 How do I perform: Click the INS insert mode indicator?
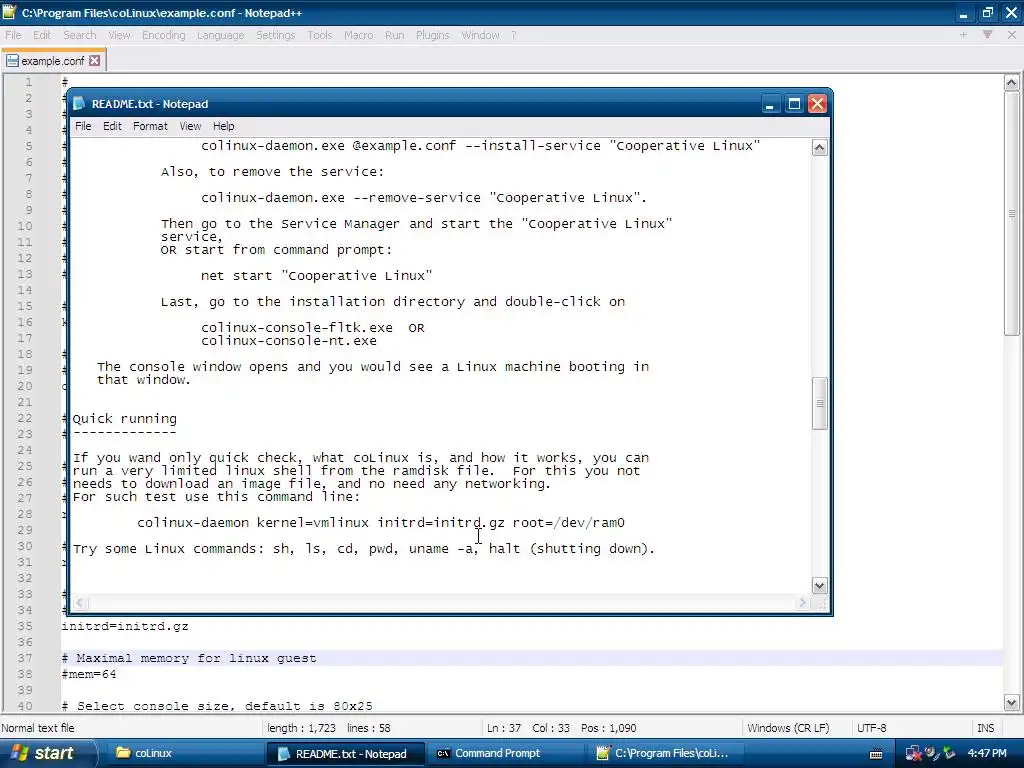coord(985,728)
